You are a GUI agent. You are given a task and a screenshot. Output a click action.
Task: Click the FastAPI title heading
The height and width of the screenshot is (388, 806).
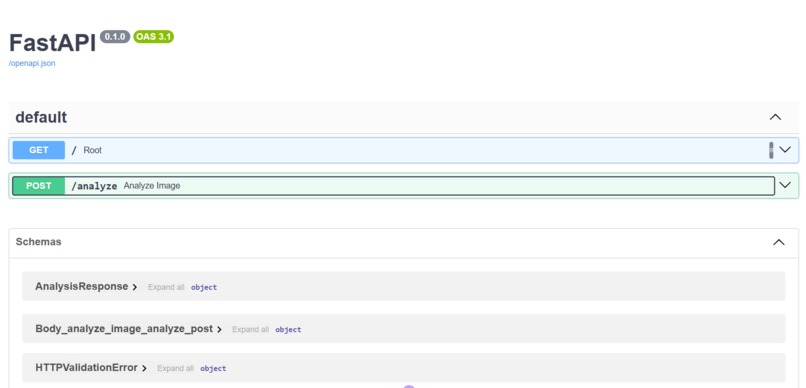tap(52, 43)
